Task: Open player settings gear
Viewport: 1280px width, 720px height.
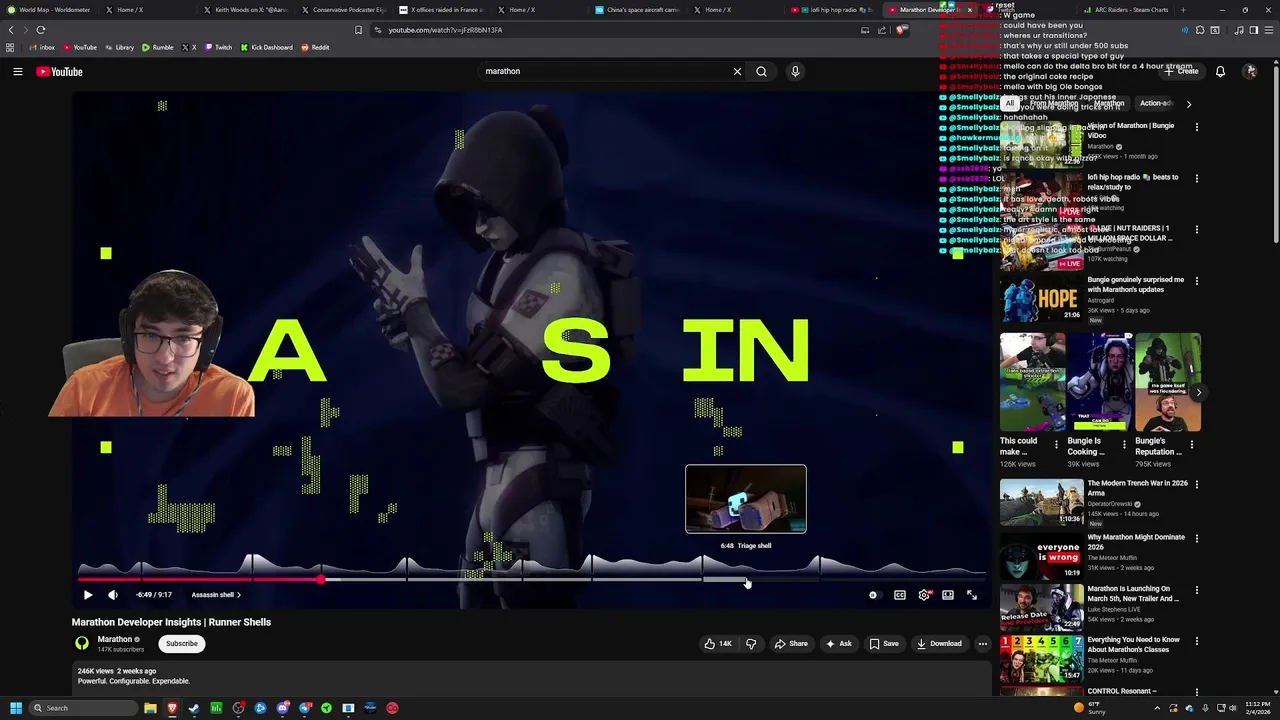Action: pyautogui.click(x=924, y=595)
